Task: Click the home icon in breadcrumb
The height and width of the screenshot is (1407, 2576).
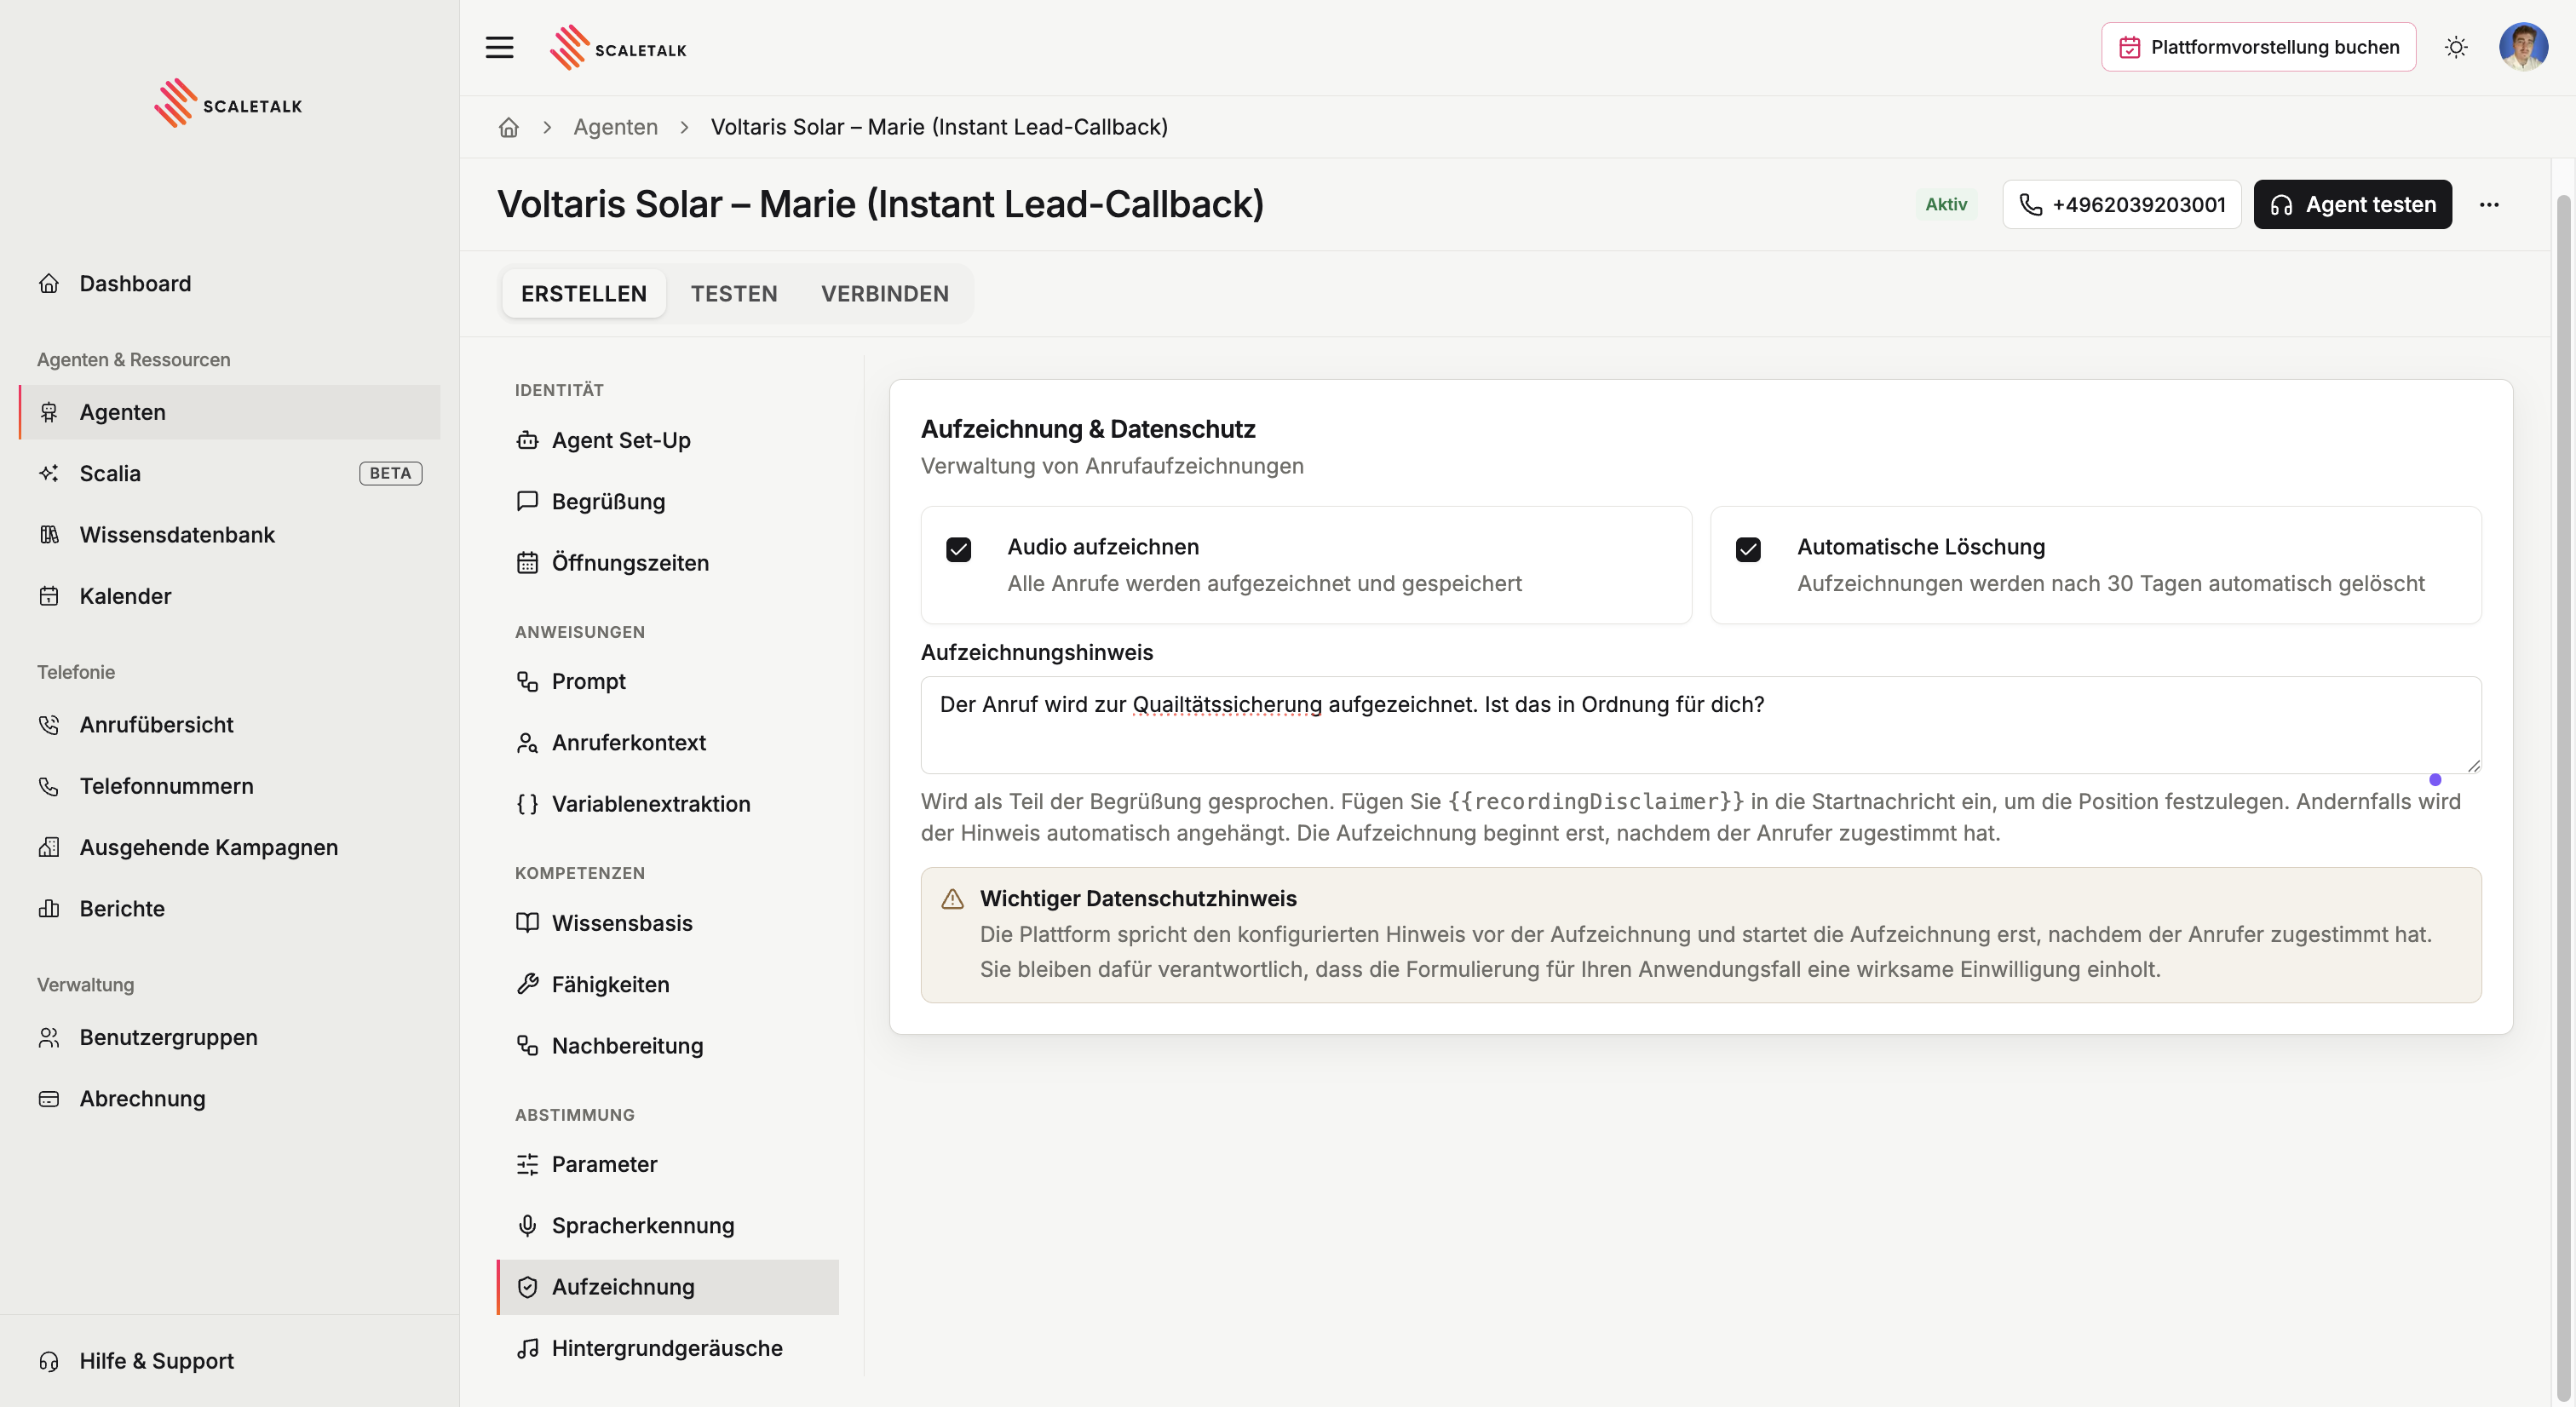Action: pyautogui.click(x=509, y=127)
